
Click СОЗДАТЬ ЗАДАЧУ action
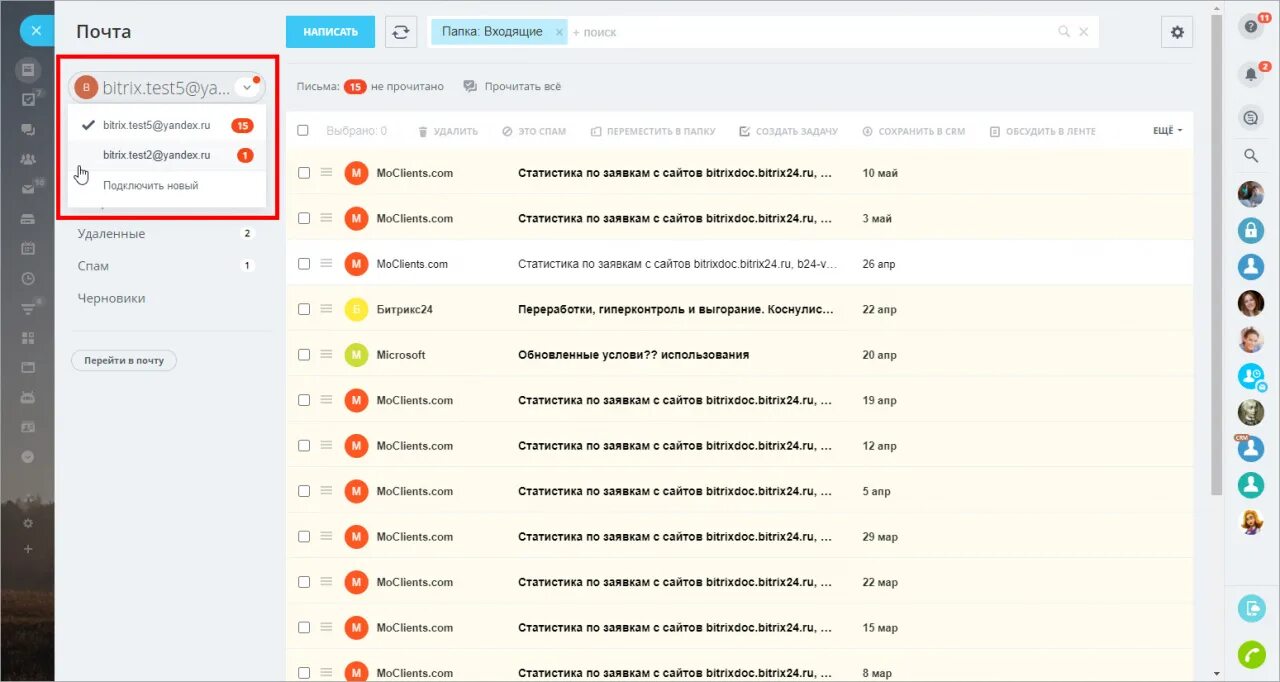[788, 131]
